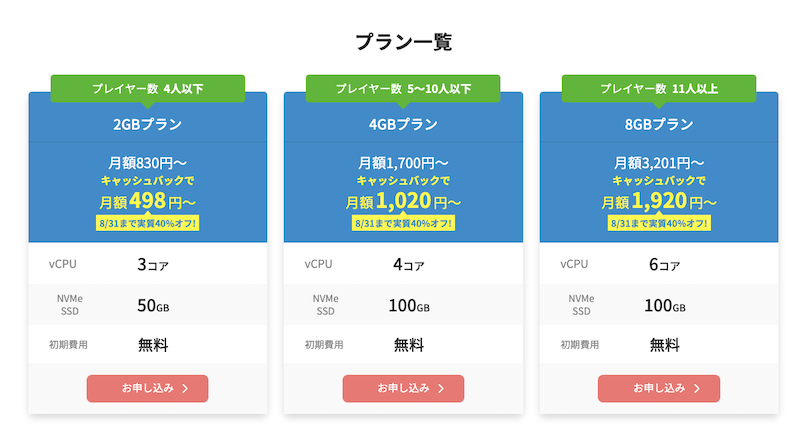Click the 月額1,920円 cashback price
Image resolution: width=800 pixels, height=431 pixels.
click(659, 201)
